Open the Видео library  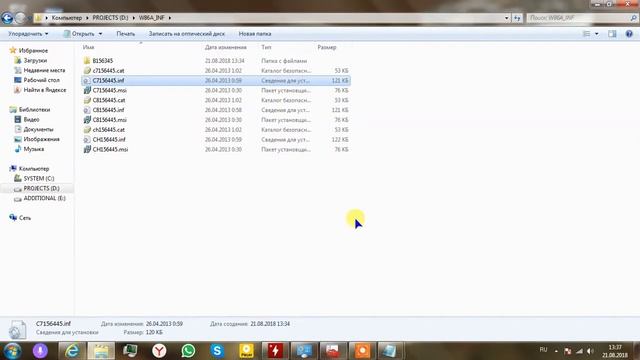tap(31, 120)
